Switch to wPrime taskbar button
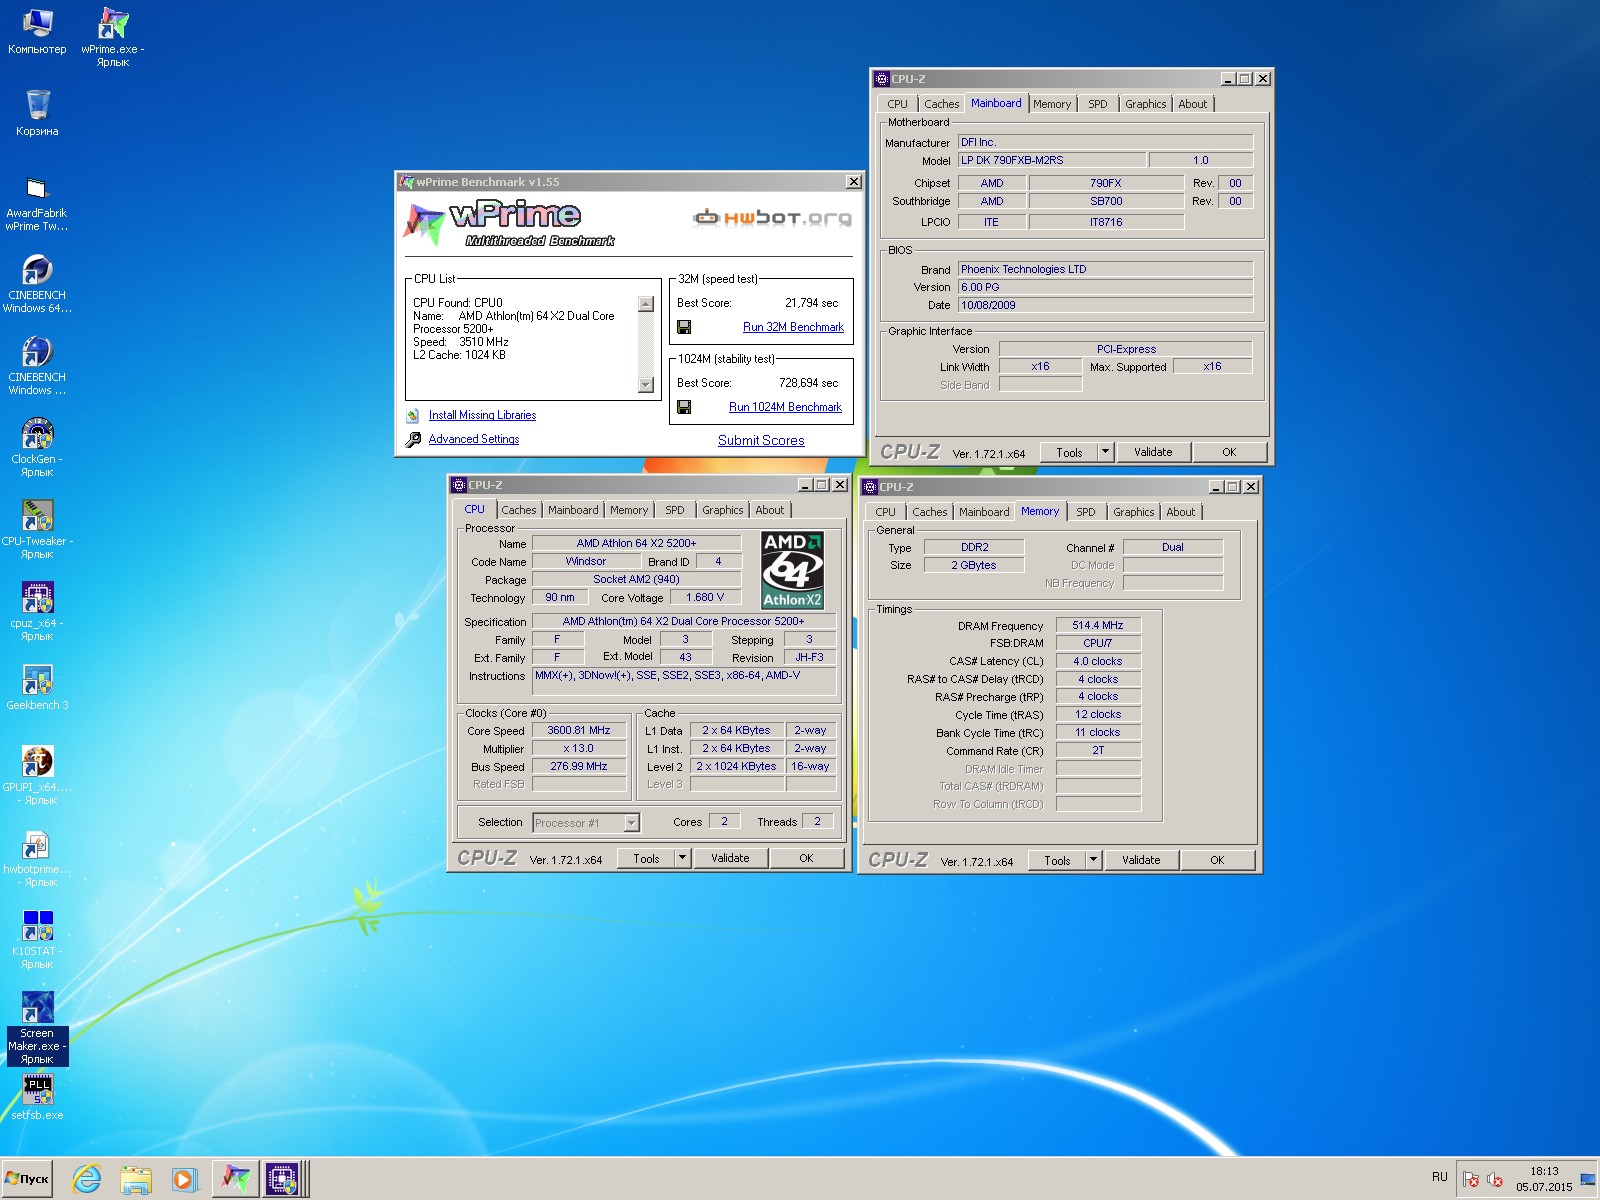 [235, 1179]
